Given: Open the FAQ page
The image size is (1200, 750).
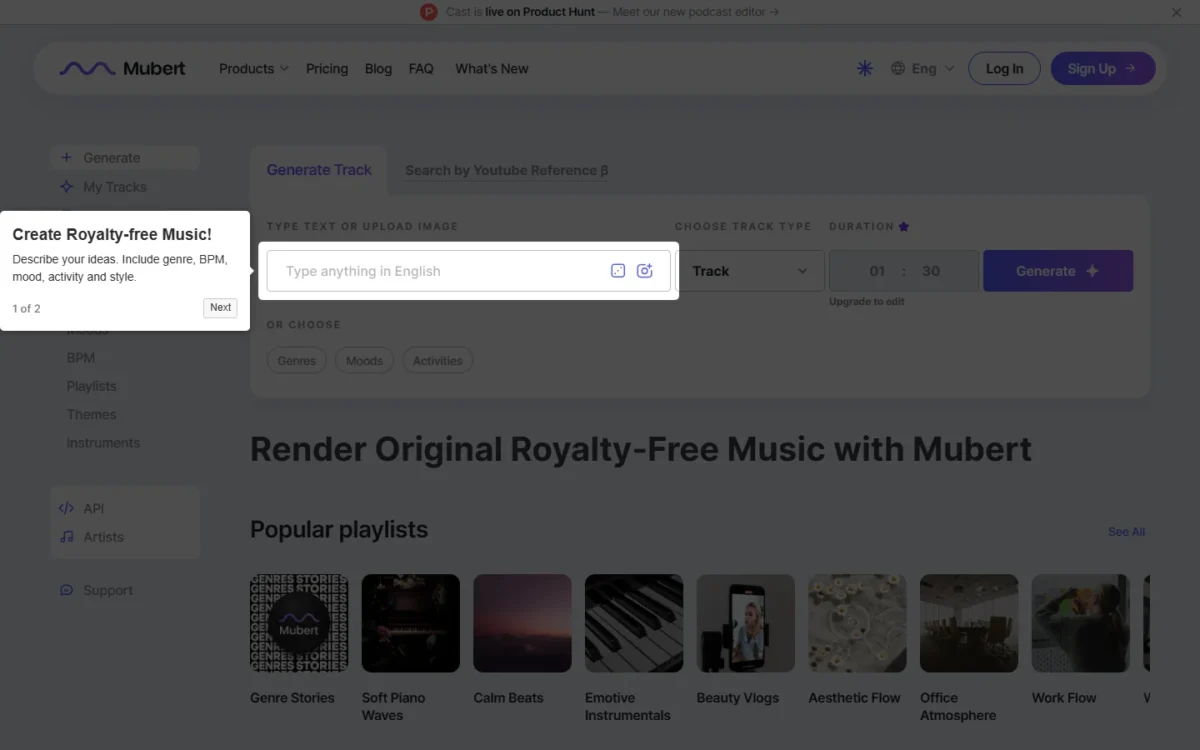Looking at the screenshot, I should pyautogui.click(x=421, y=69).
